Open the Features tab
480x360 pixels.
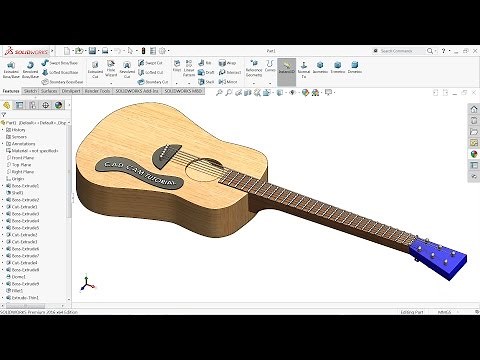(11, 91)
